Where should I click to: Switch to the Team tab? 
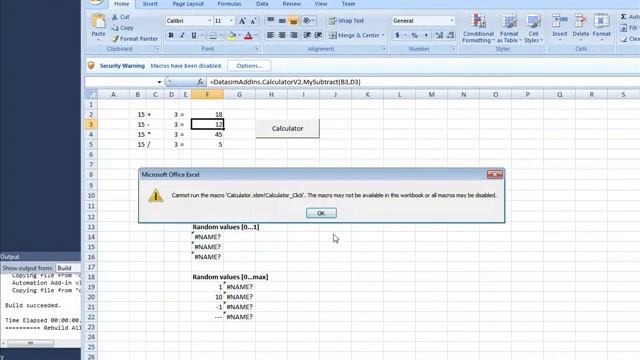[x=348, y=4]
